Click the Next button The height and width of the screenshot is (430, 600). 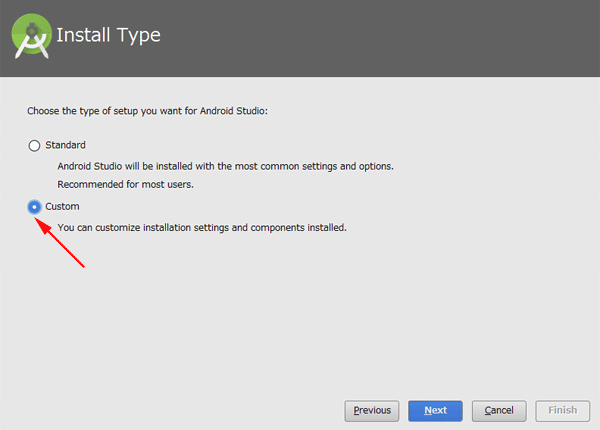(x=435, y=411)
